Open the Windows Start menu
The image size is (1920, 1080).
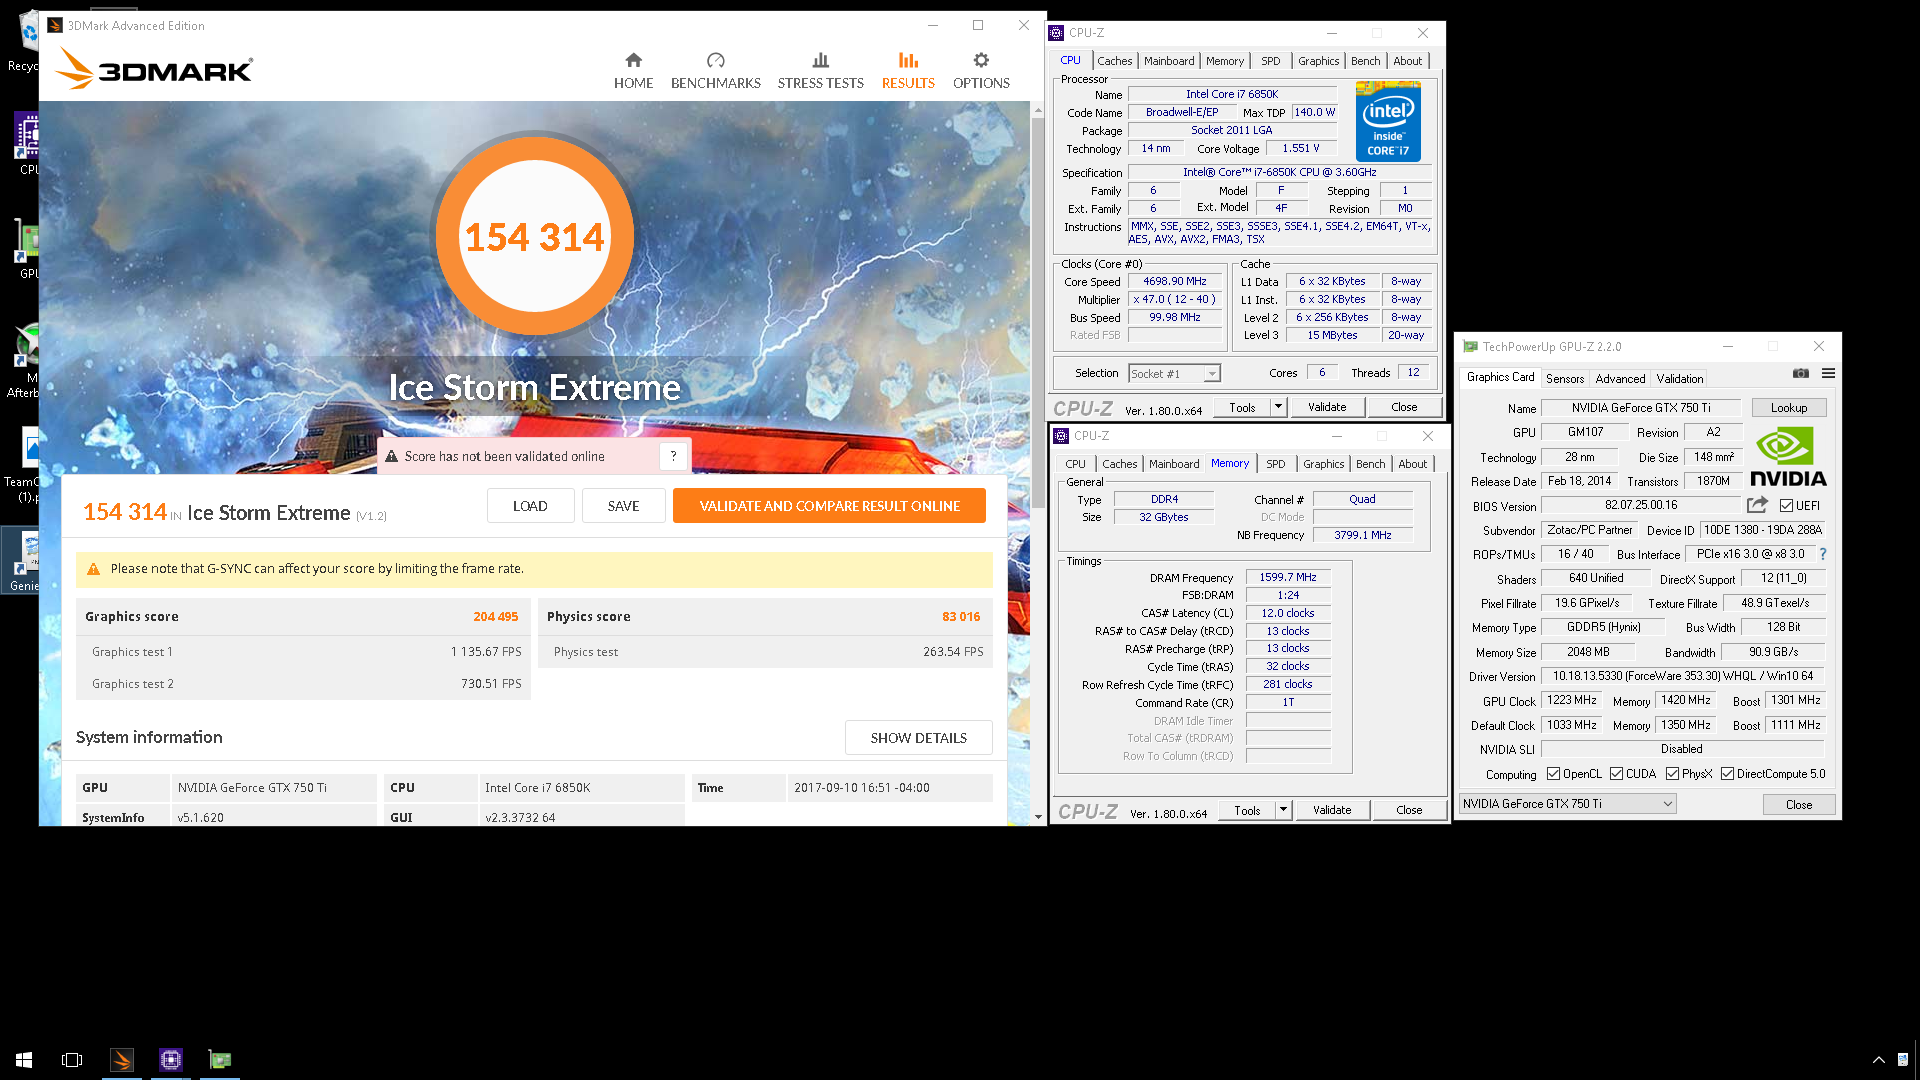pyautogui.click(x=24, y=1059)
